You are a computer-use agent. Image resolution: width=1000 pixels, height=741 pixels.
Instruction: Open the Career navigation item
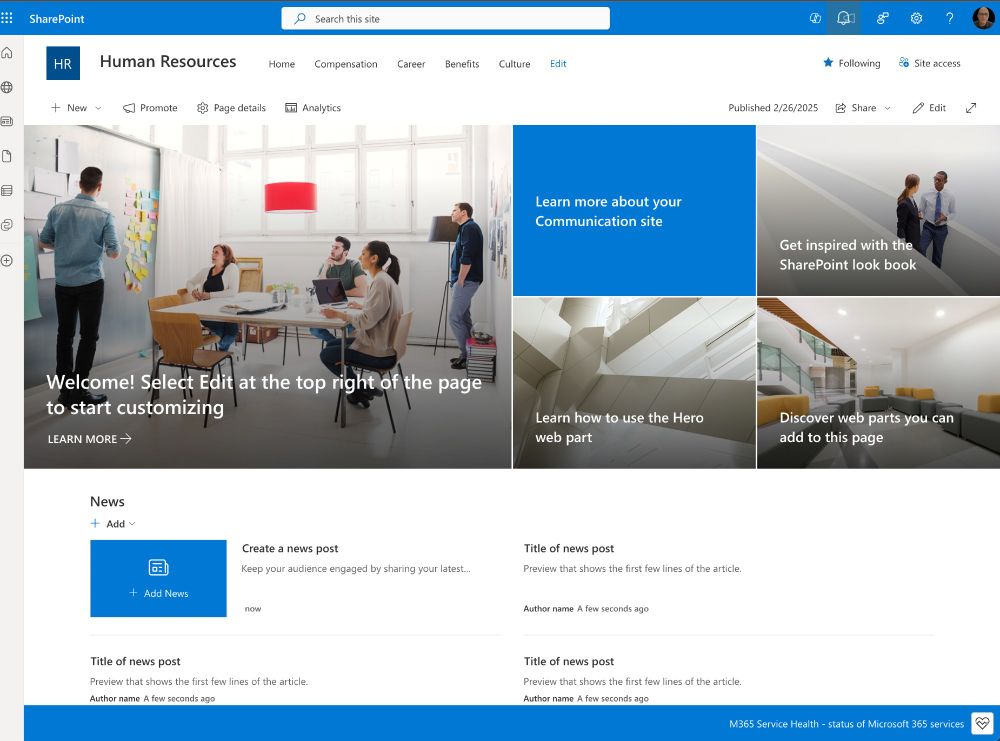tap(411, 64)
